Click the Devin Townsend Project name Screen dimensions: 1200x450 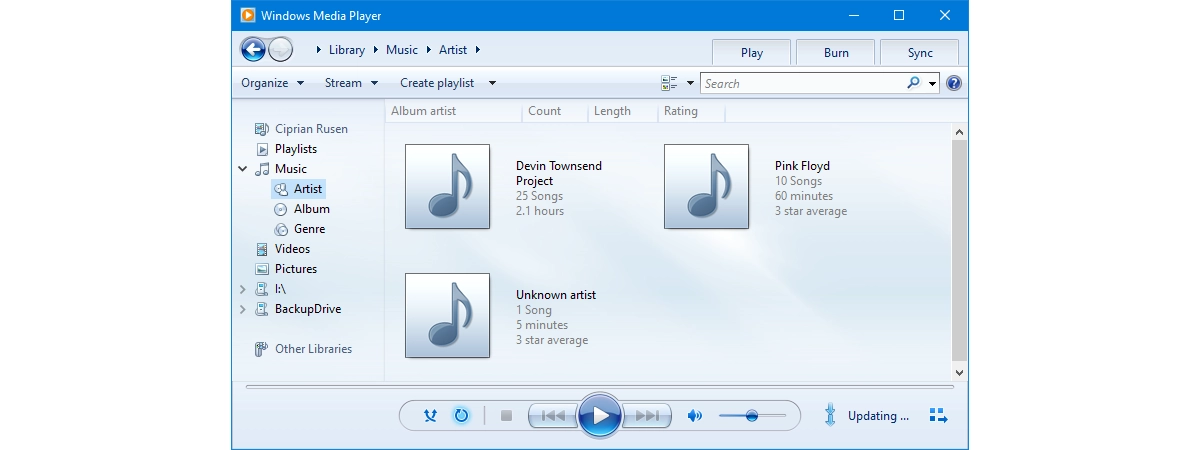coord(559,174)
